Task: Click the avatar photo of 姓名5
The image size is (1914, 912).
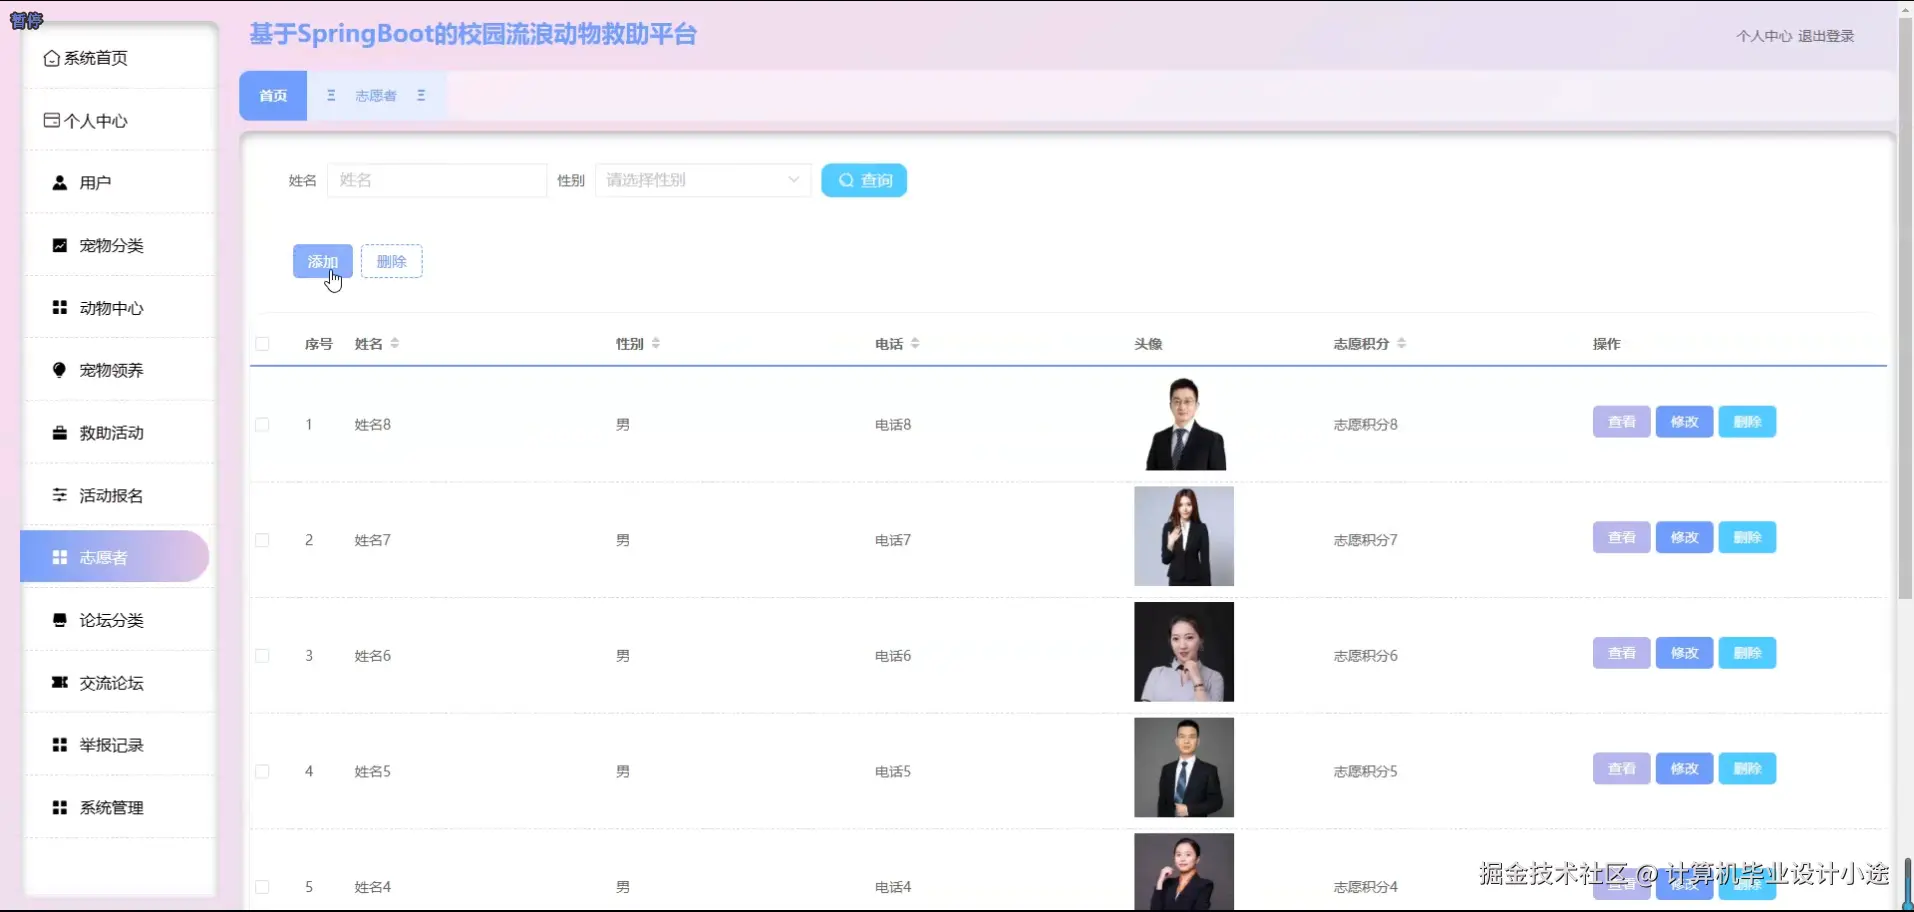Action: click(1184, 767)
